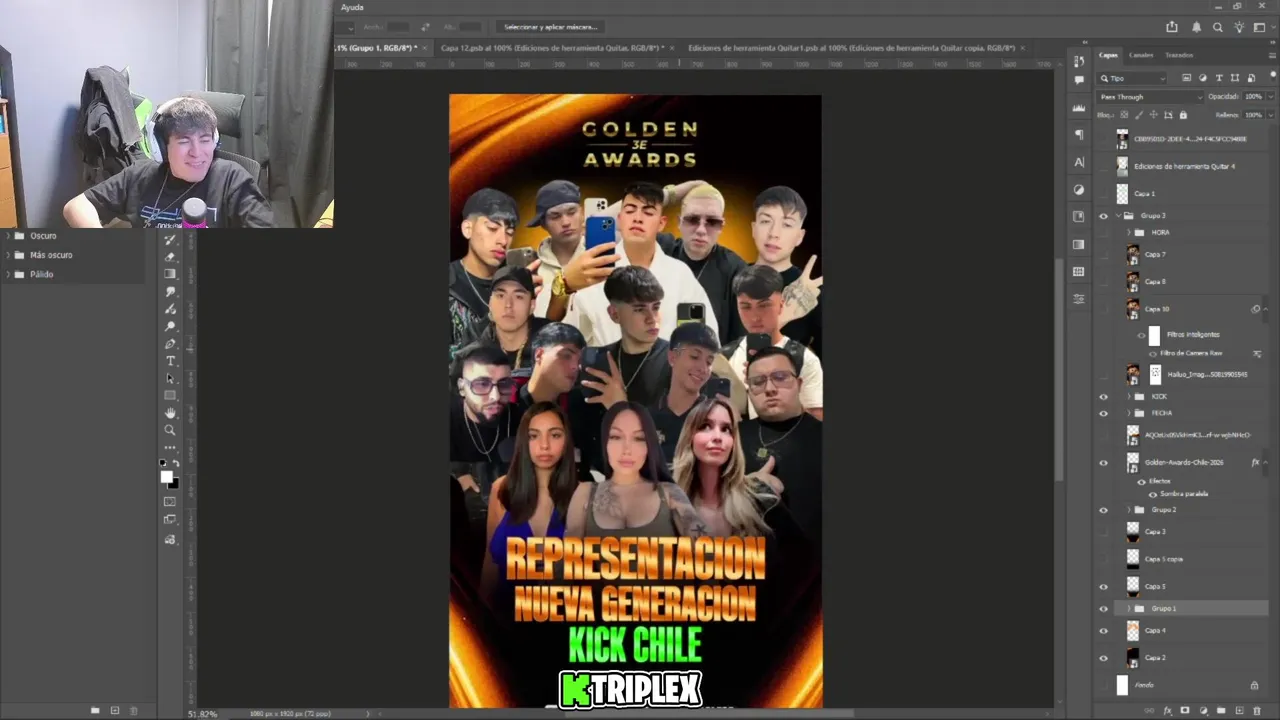
Task: Open the Paragraph panel icon
Action: [1079, 134]
